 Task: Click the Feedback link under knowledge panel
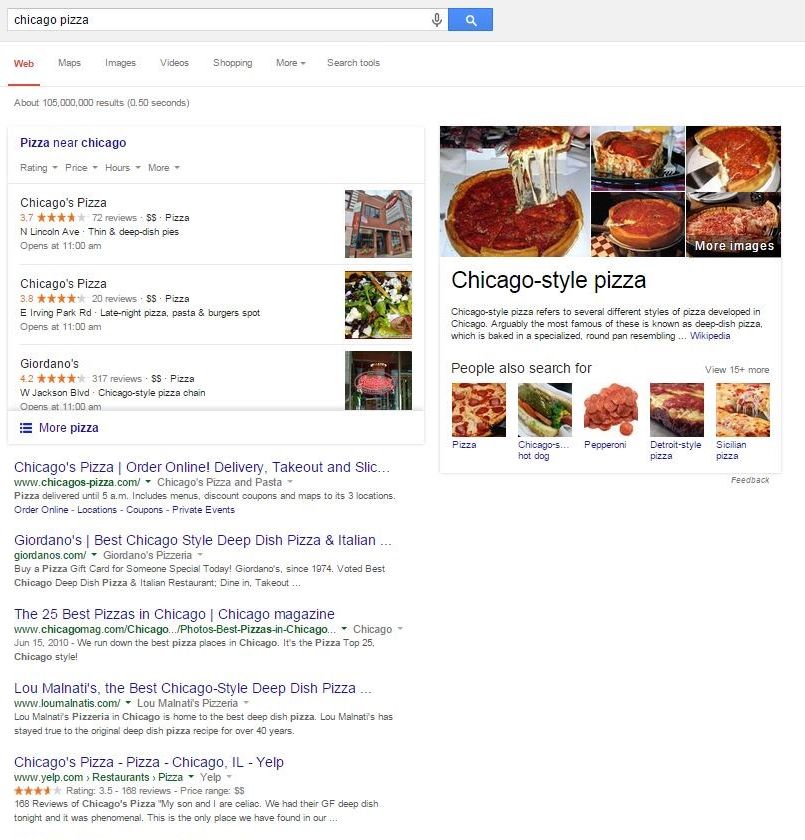(x=750, y=480)
